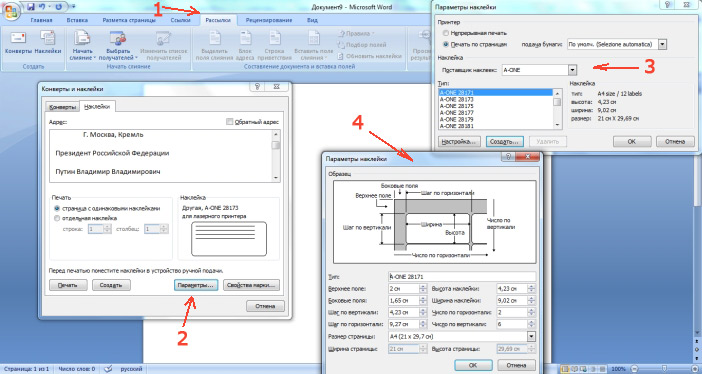Enable the Обратный адрес checkbox

point(230,121)
